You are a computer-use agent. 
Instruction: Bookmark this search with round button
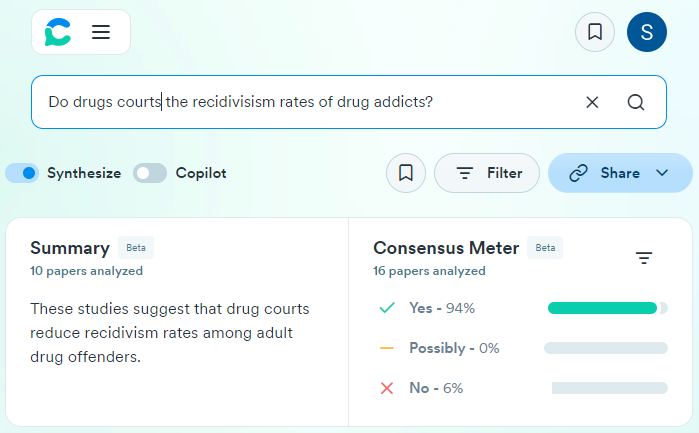click(406, 173)
